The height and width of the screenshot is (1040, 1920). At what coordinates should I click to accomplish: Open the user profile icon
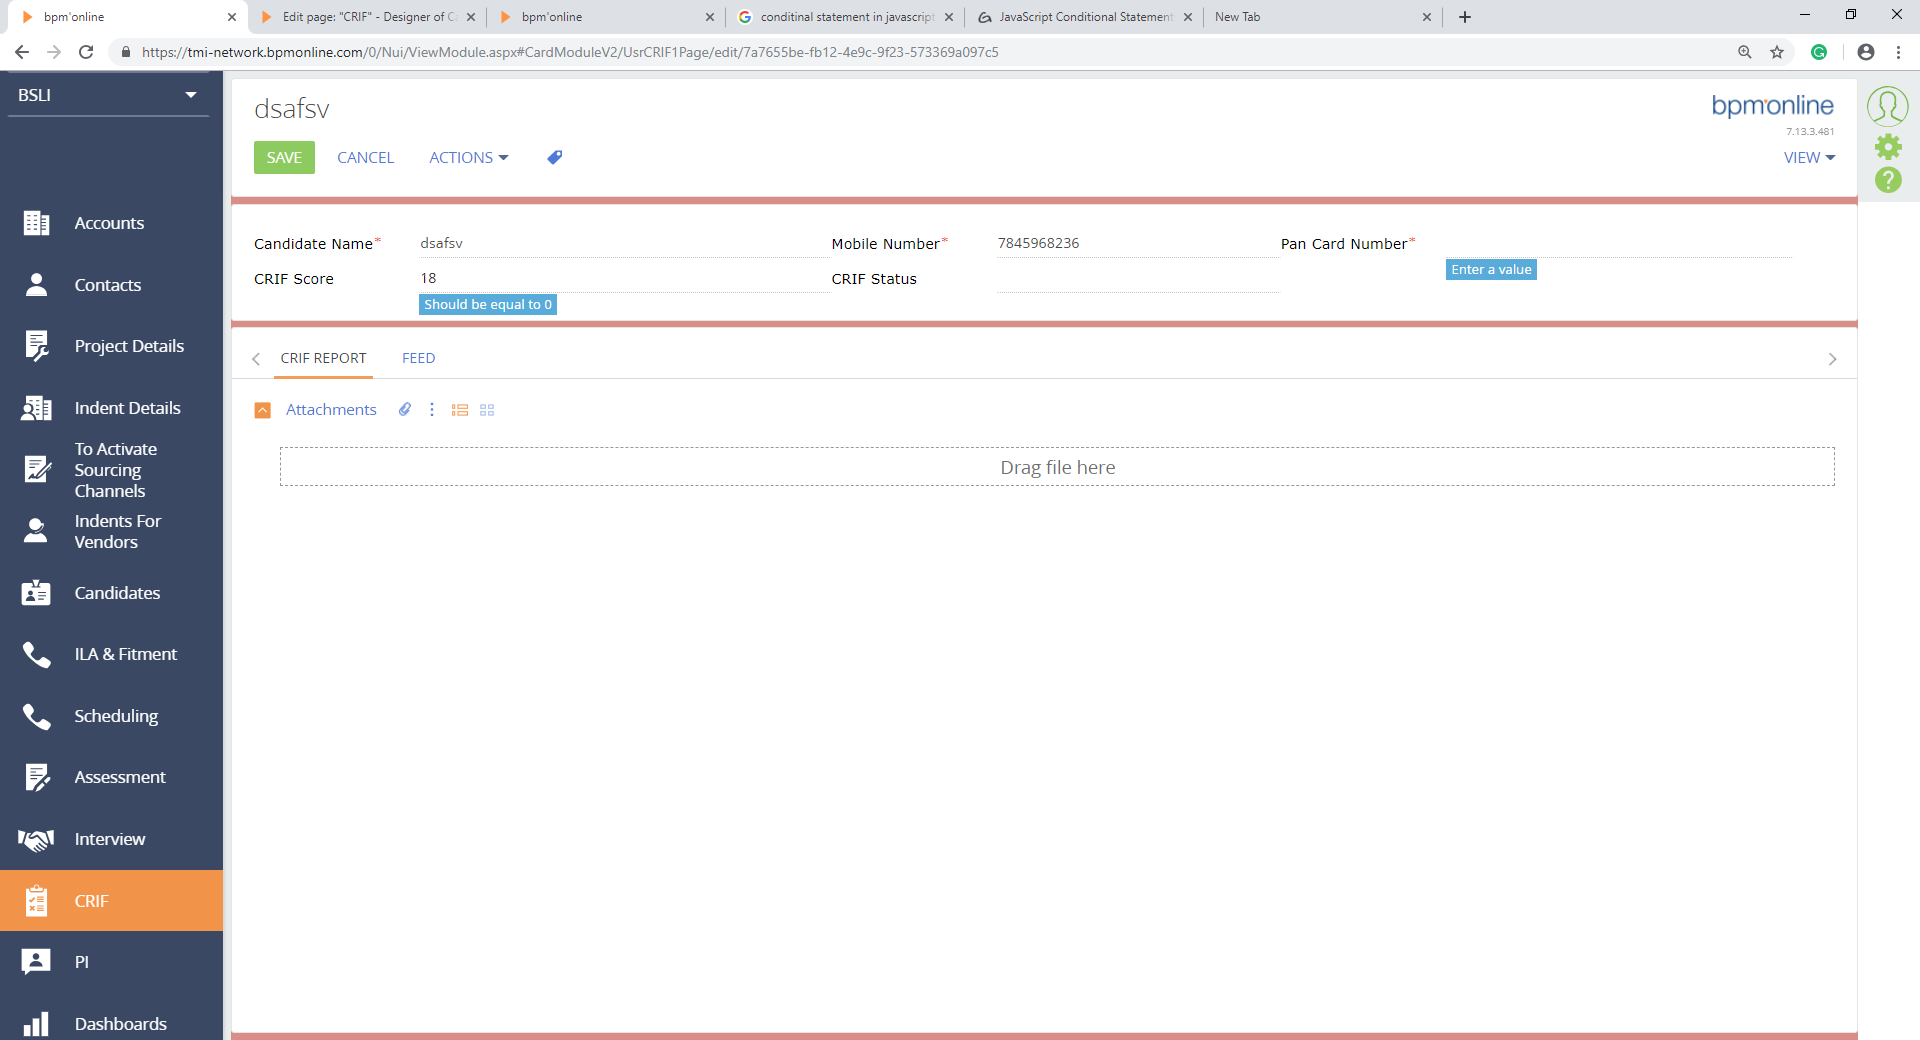pyautogui.click(x=1888, y=106)
